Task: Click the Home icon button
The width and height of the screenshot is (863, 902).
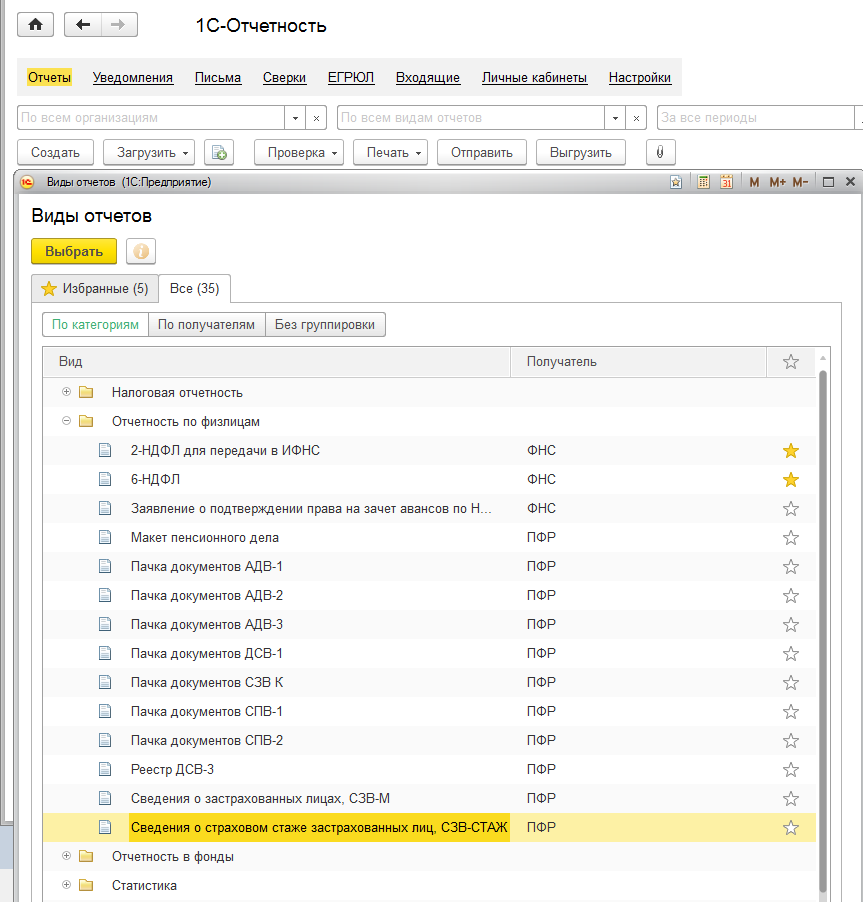Action: point(35,25)
